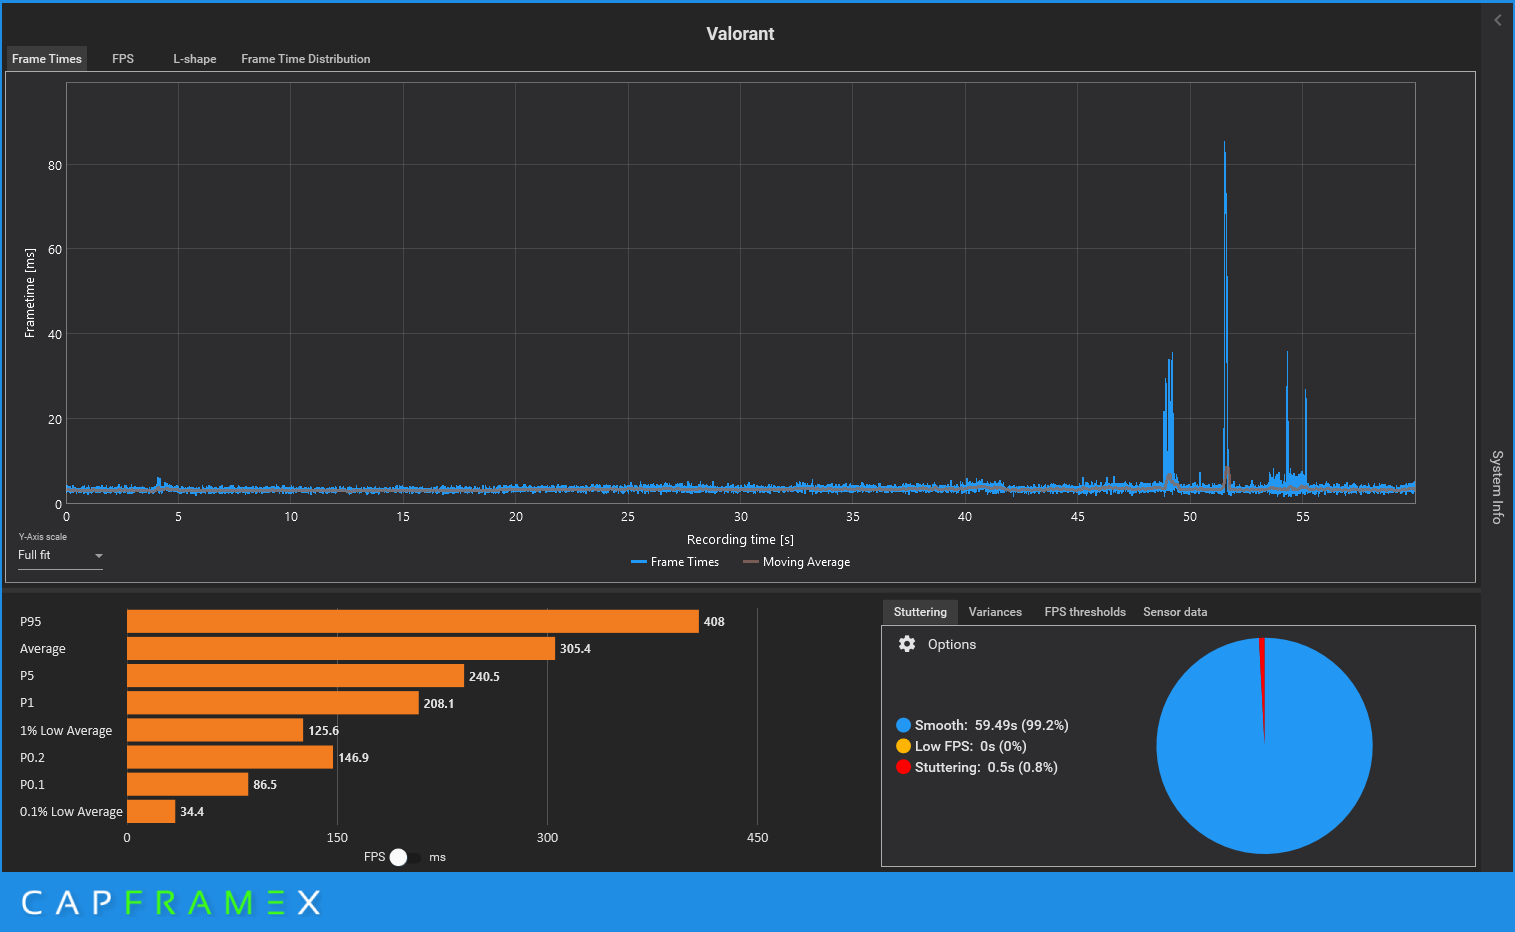Click the vertical System Info label

1497,487
